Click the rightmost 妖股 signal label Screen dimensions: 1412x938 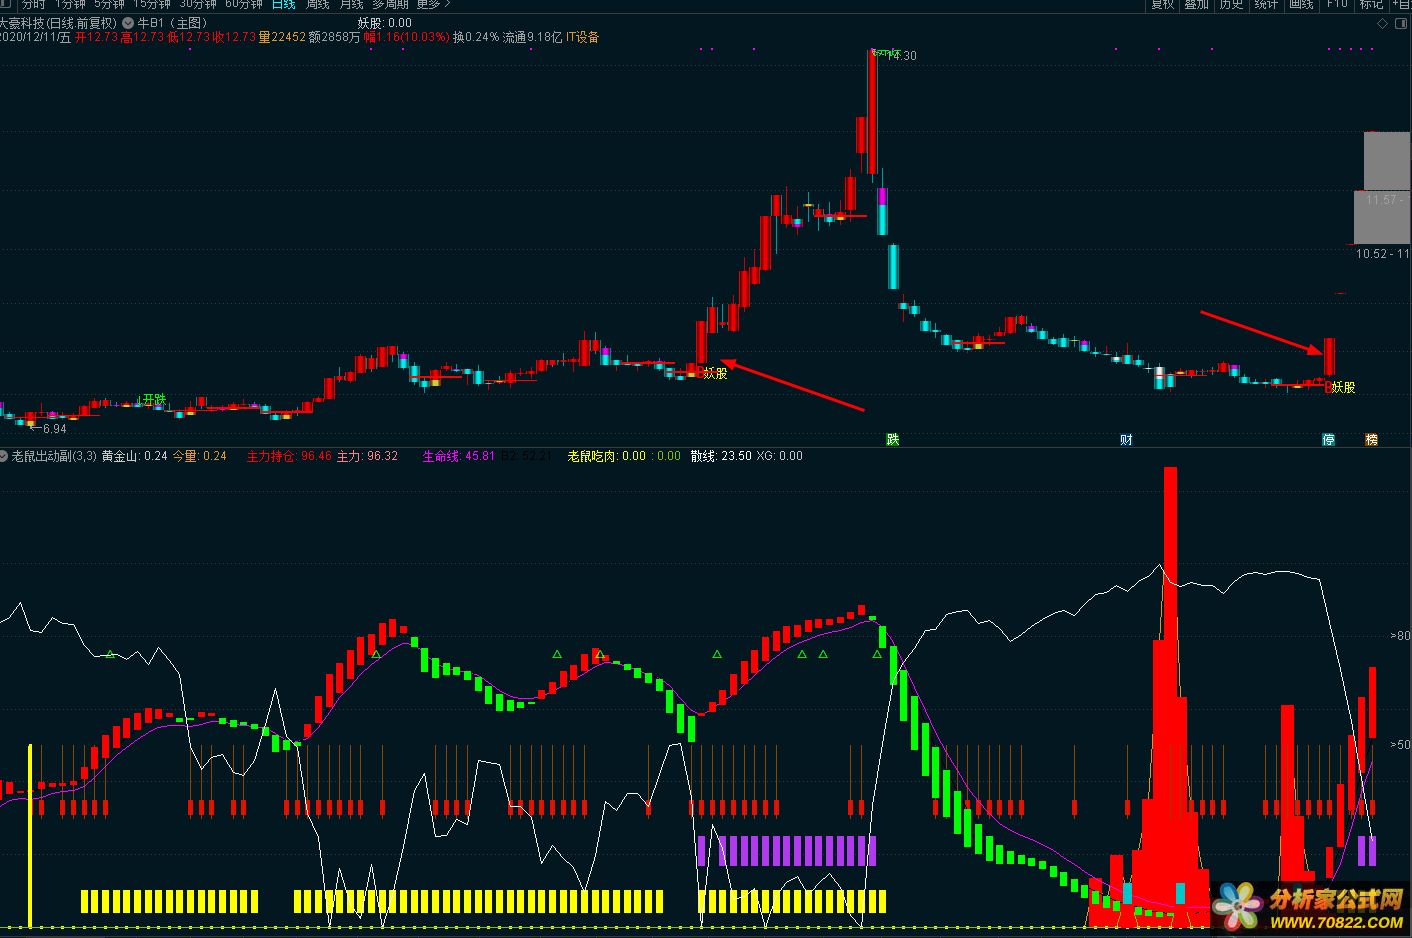[1343, 387]
